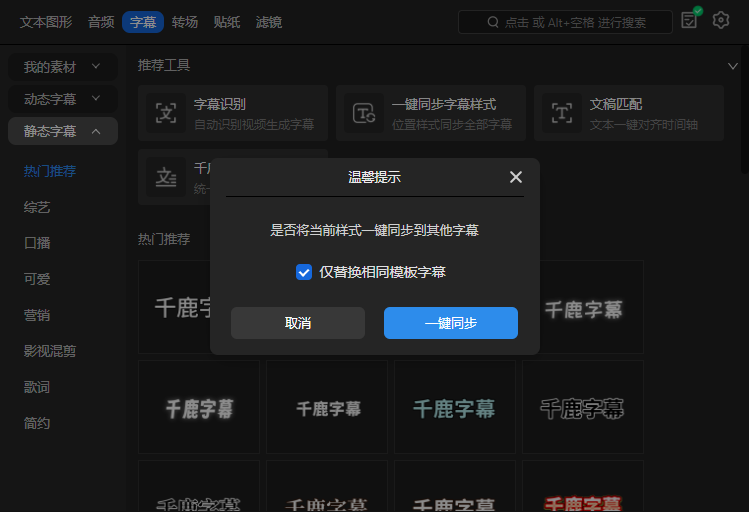Click the 一键同步字幕样式 tool icon

364,113
